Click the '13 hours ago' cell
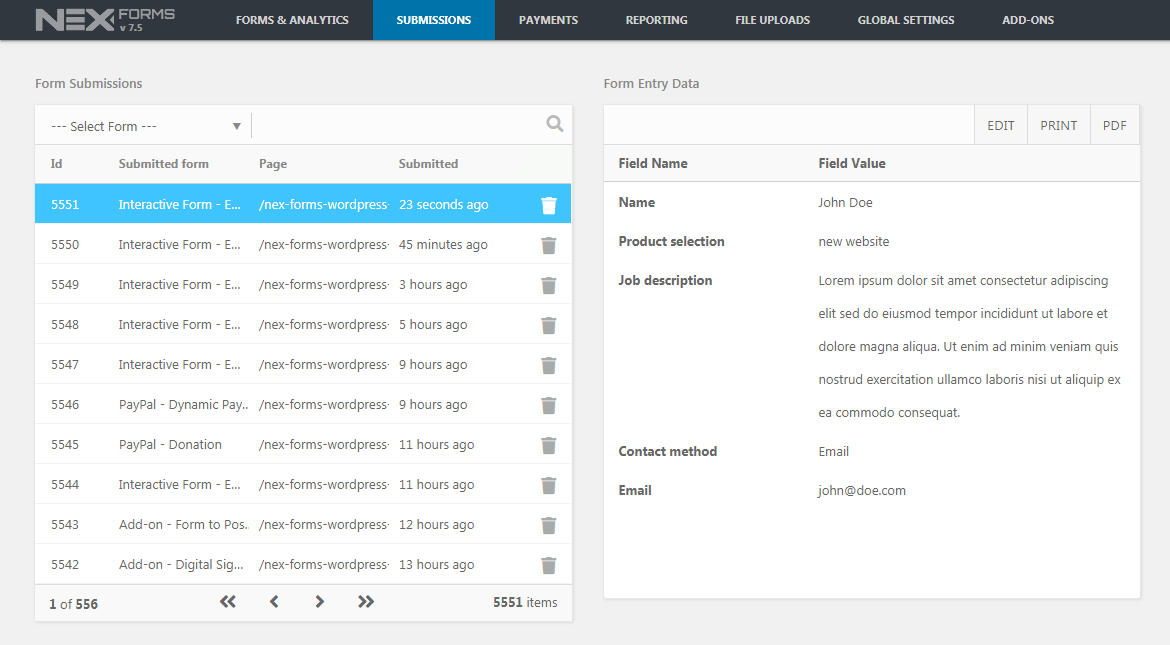The width and height of the screenshot is (1170, 645). 437,564
